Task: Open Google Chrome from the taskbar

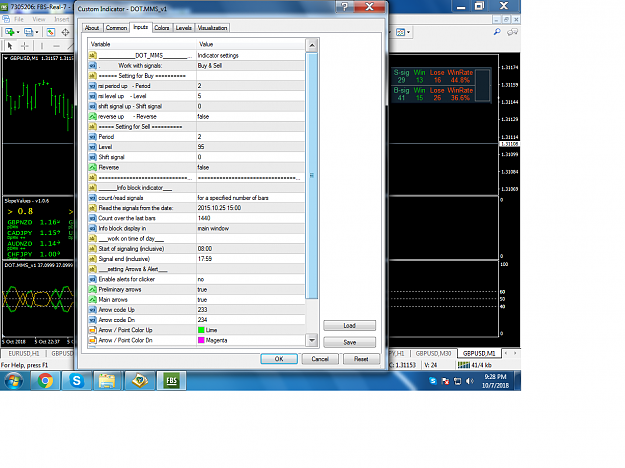Action: [x=45, y=381]
